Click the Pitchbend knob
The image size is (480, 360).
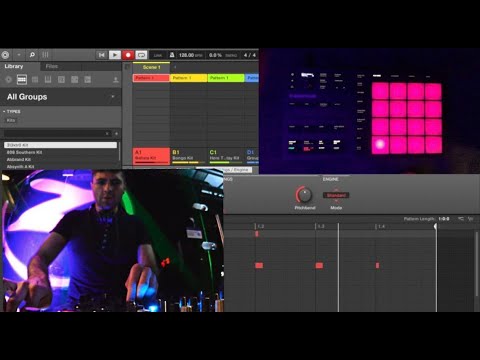[x=304, y=195]
